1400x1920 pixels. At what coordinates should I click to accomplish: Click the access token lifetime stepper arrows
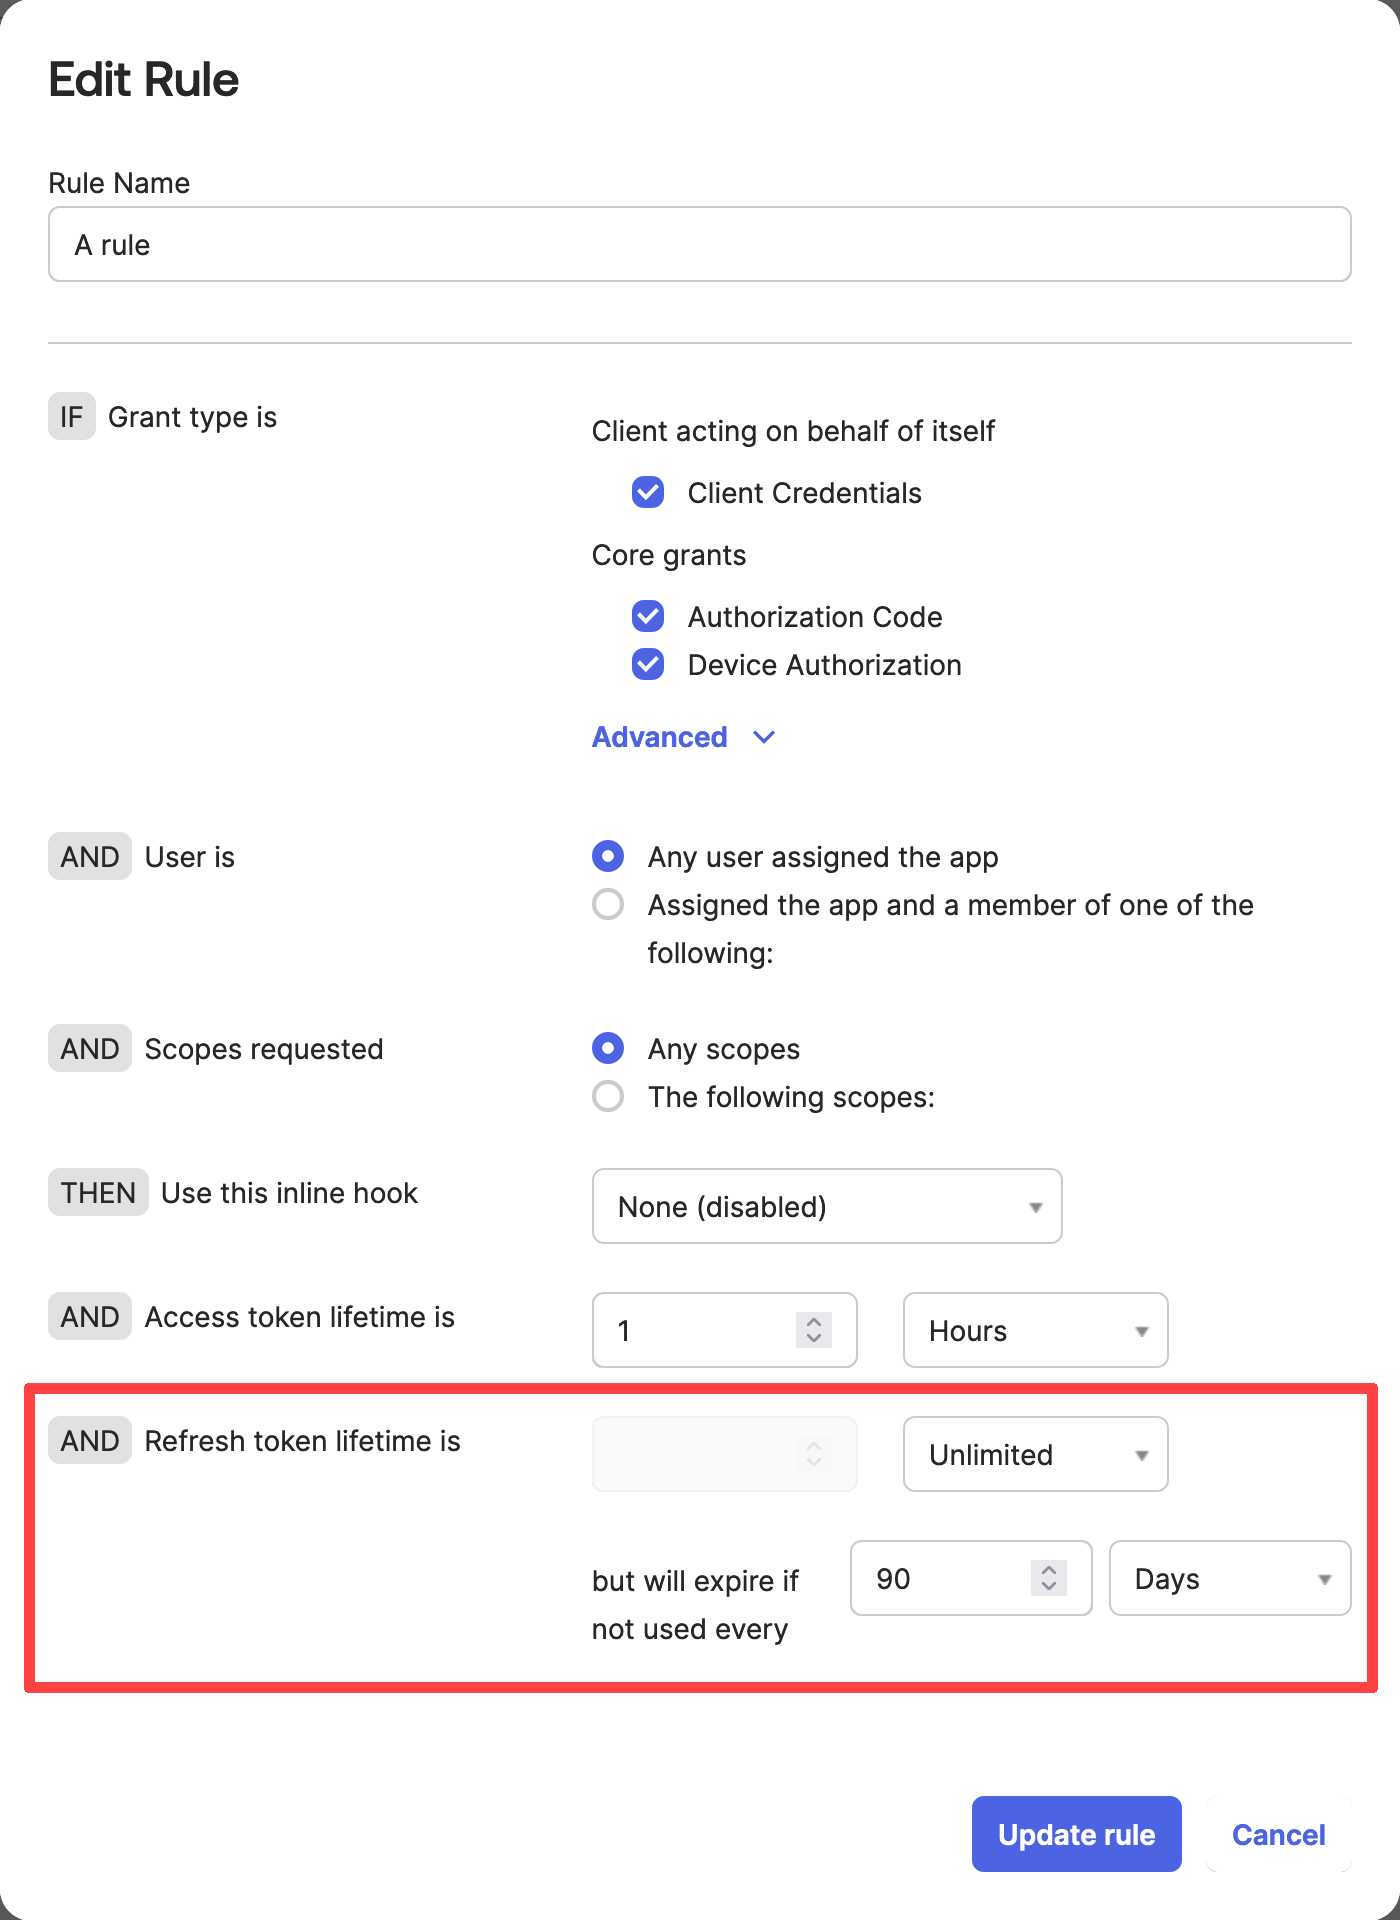[x=814, y=1330]
